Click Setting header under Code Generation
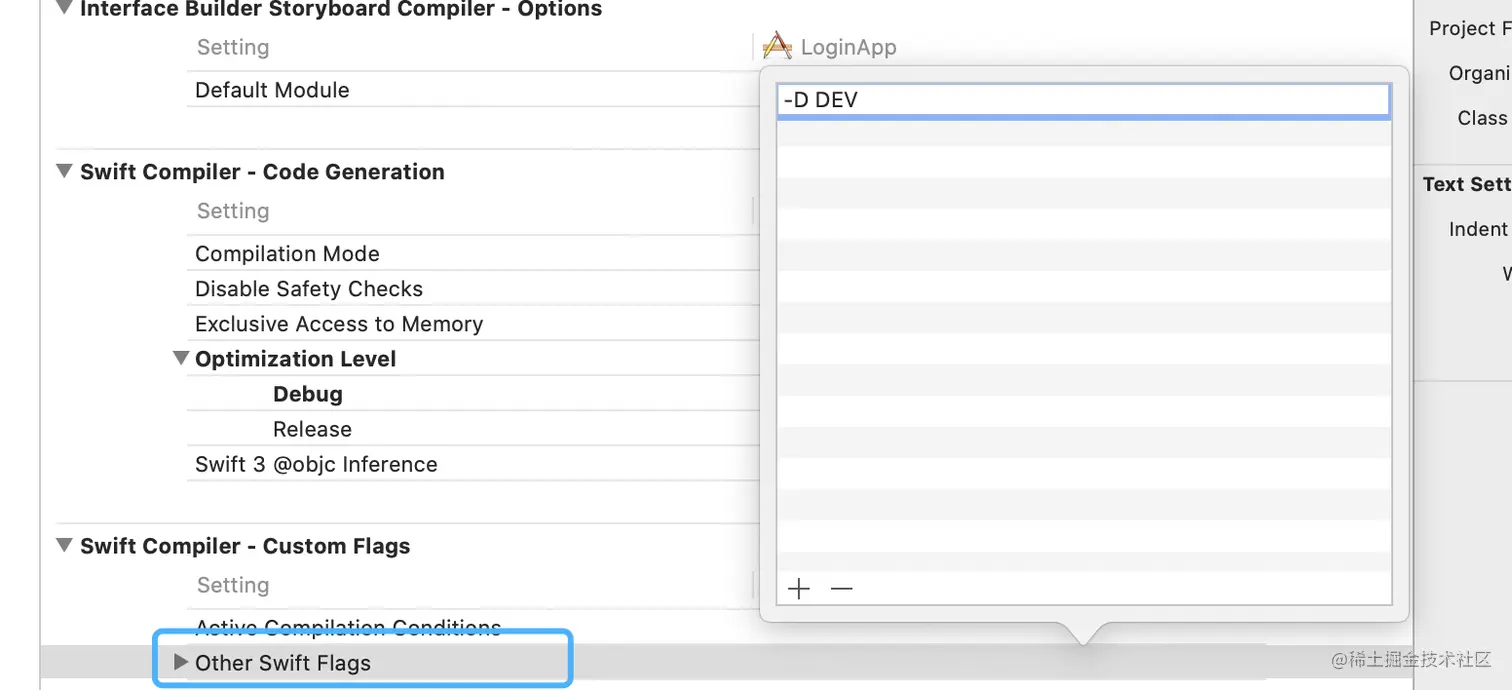Viewport: 1512px width, 690px height. (233, 211)
